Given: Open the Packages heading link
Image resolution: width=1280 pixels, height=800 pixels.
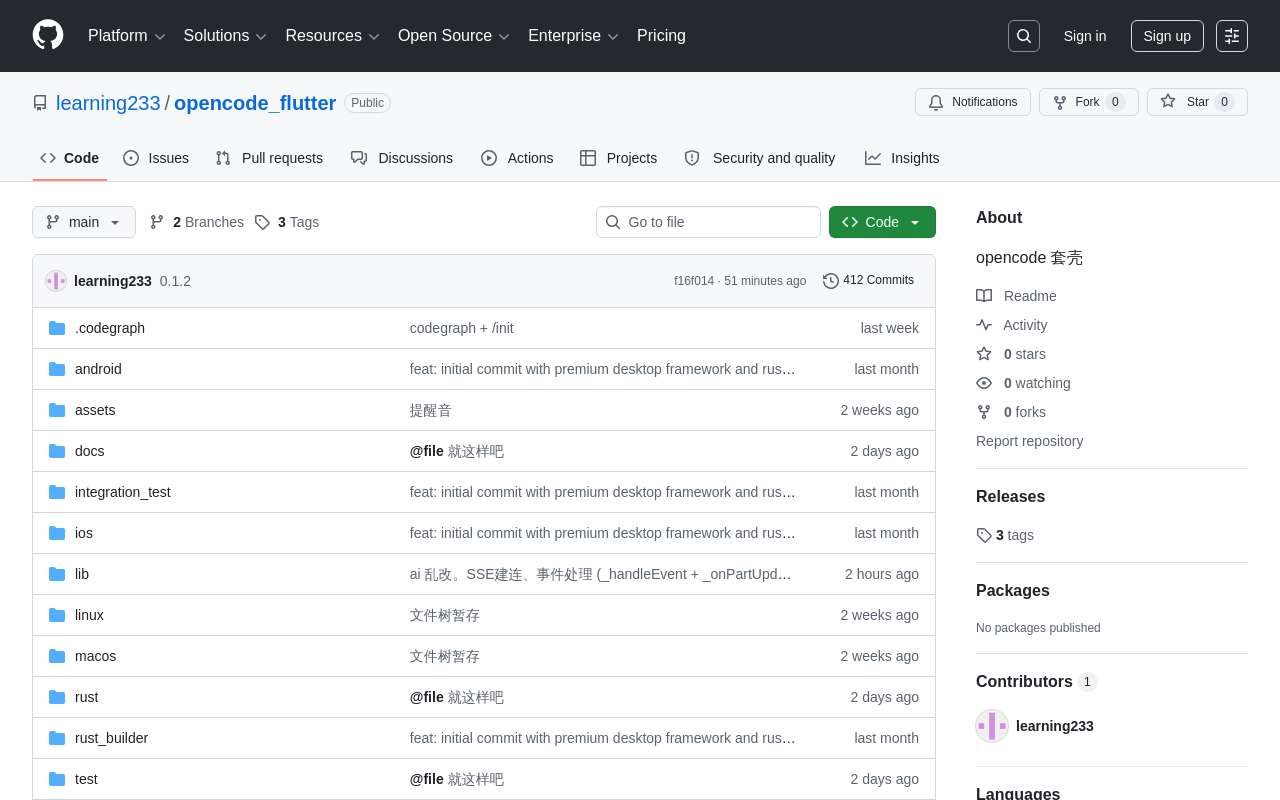Looking at the screenshot, I should click(x=1013, y=591).
